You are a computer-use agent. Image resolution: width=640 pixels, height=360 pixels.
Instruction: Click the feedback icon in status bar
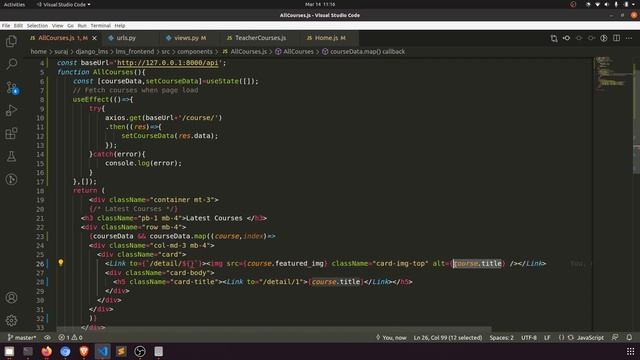pos(615,338)
